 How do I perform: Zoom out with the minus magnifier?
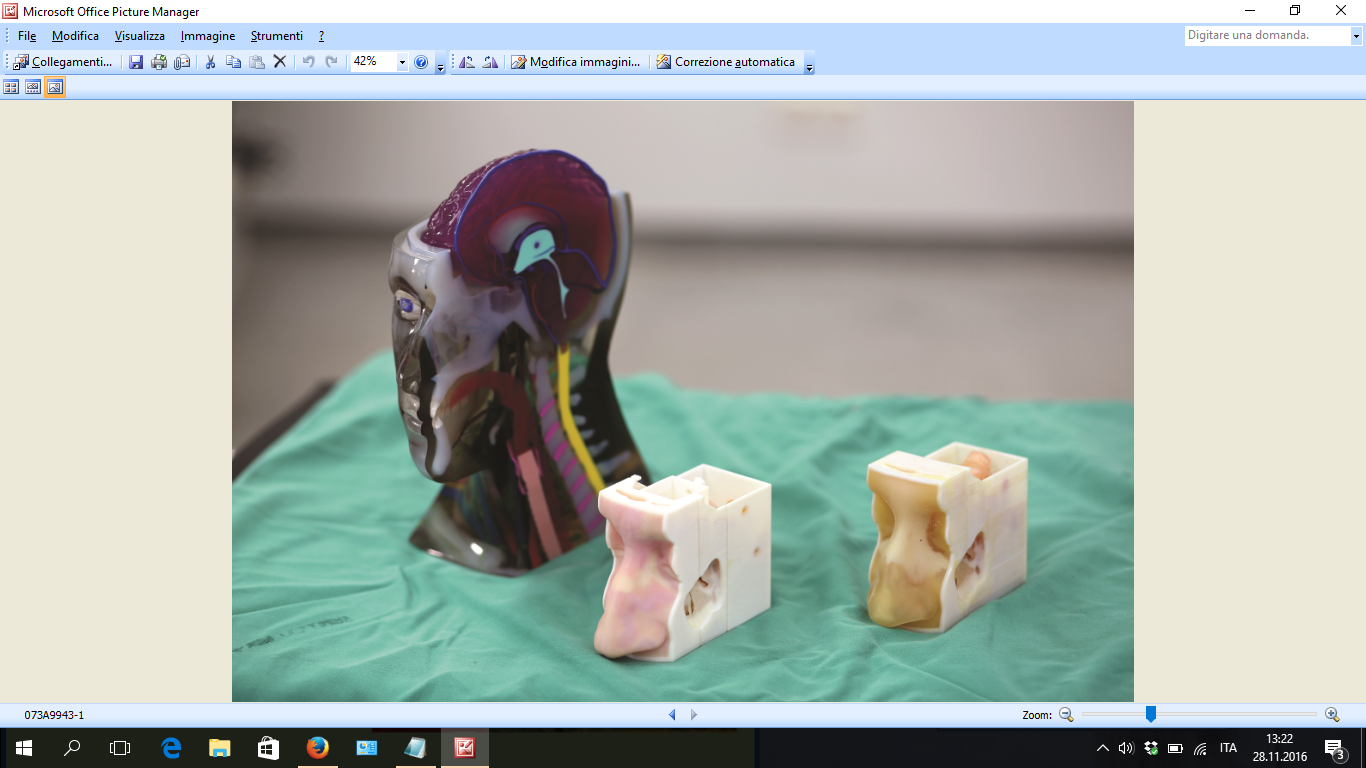(1066, 714)
